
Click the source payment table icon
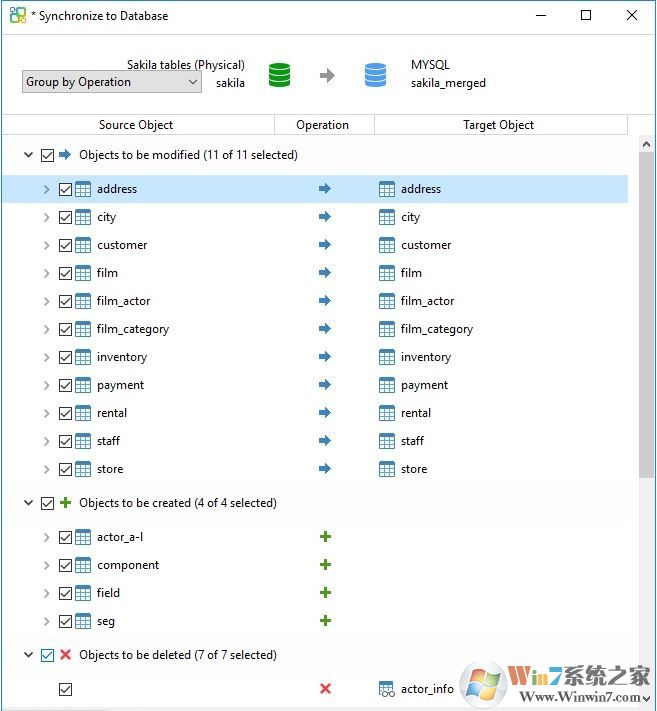[83, 385]
